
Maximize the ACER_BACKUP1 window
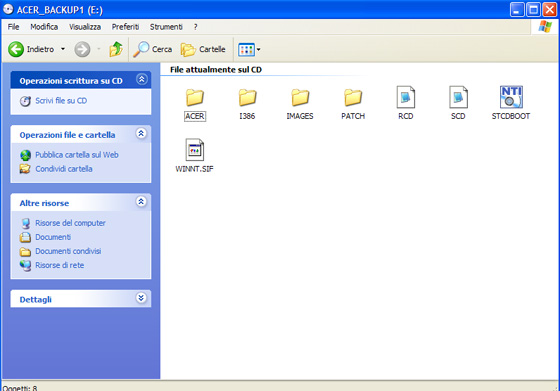534,10
